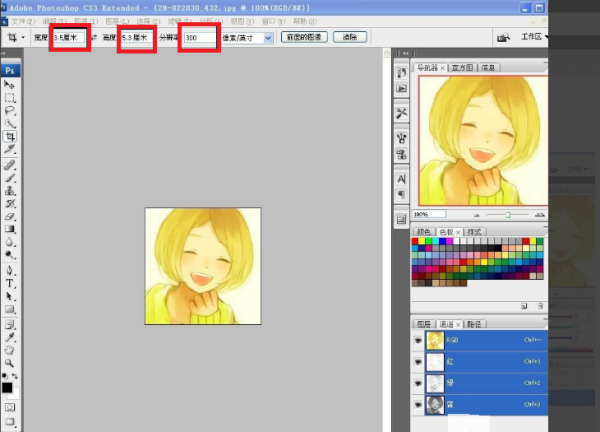The image size is (600, 432).
Task: Select the Lasso tool
Action: (x=10, y=111)
